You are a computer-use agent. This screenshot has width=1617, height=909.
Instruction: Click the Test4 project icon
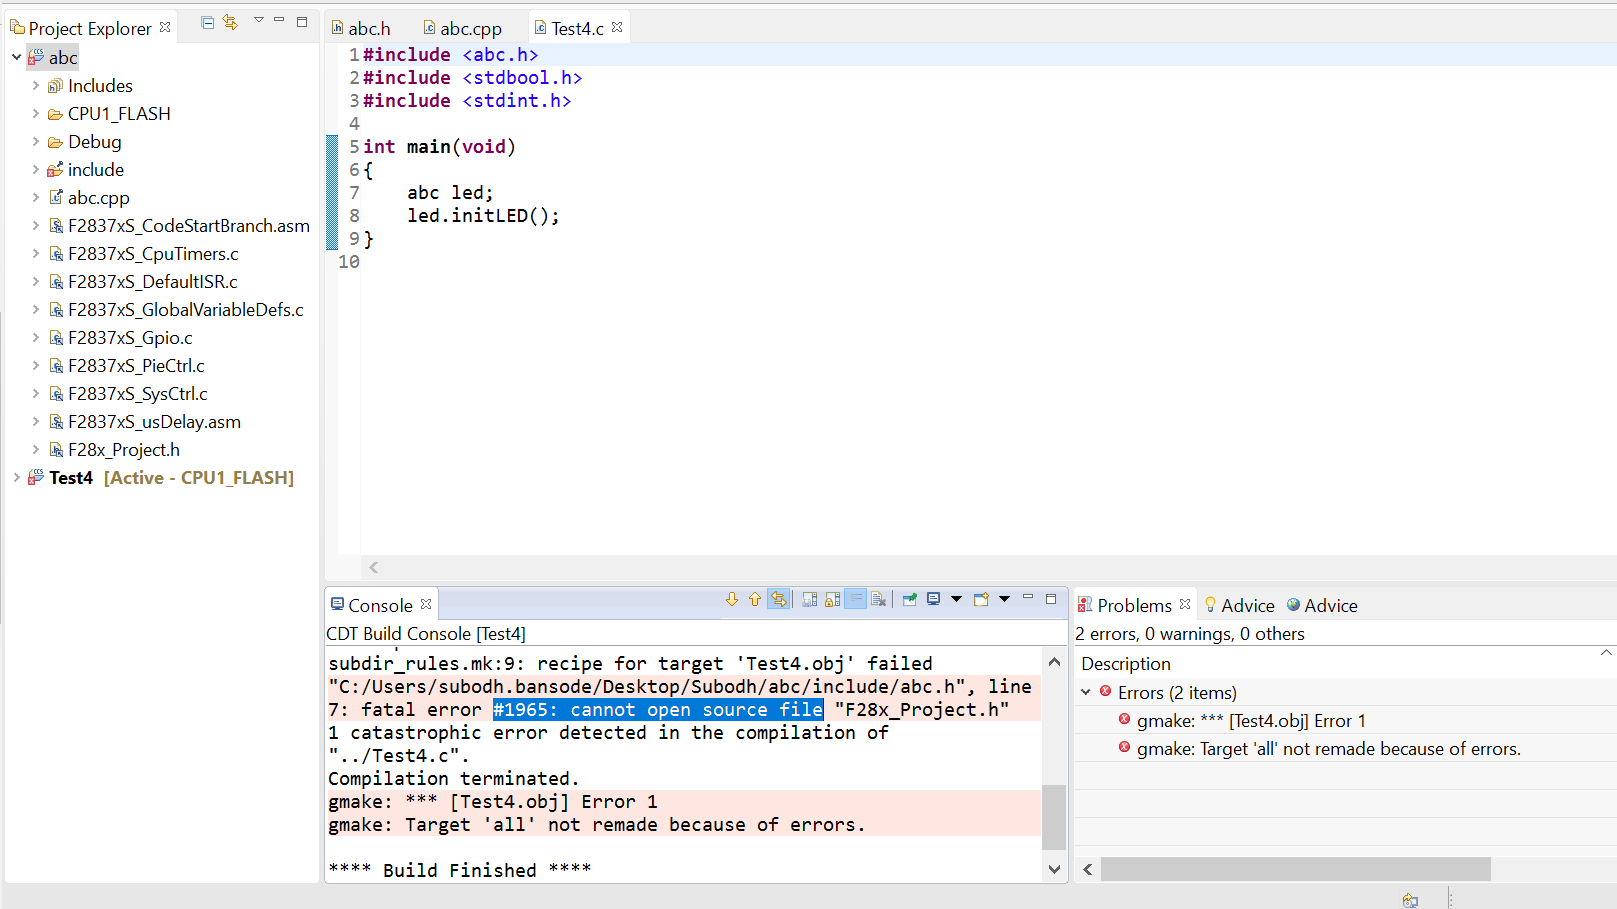click(36, 477)
